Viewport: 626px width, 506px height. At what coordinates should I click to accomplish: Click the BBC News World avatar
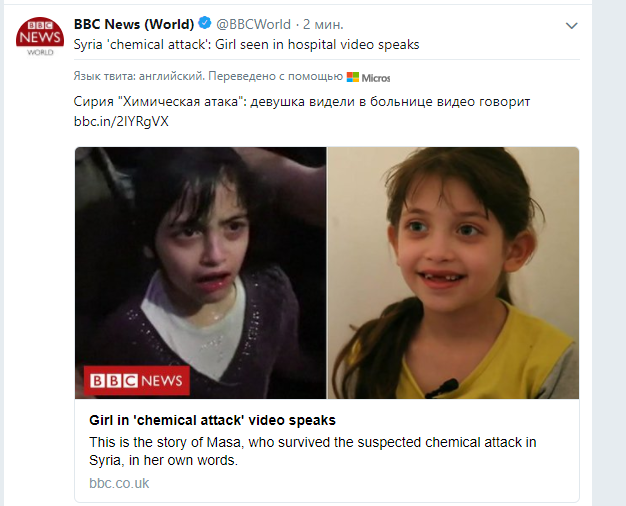click(x=40, y=37)
